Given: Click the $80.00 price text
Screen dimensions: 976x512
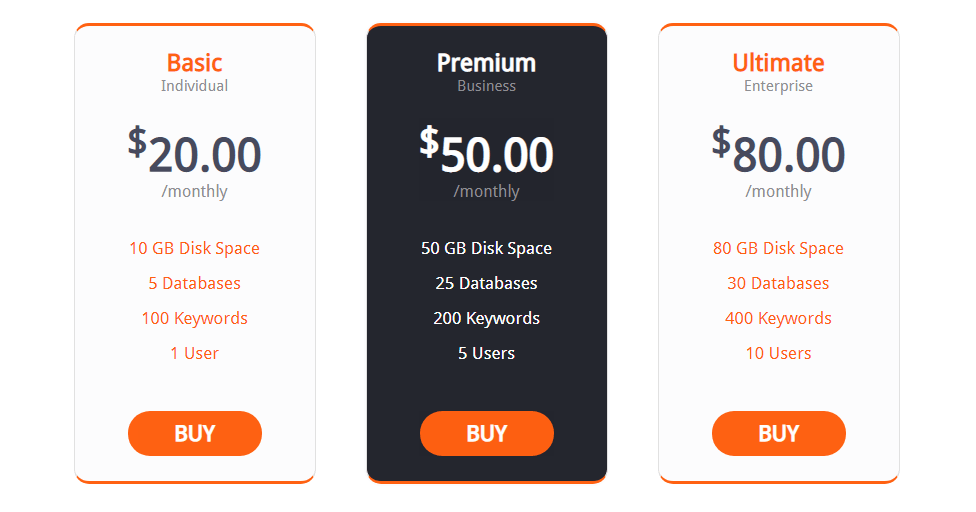Looking at the screenshot, I should click(x=779, y=151).
